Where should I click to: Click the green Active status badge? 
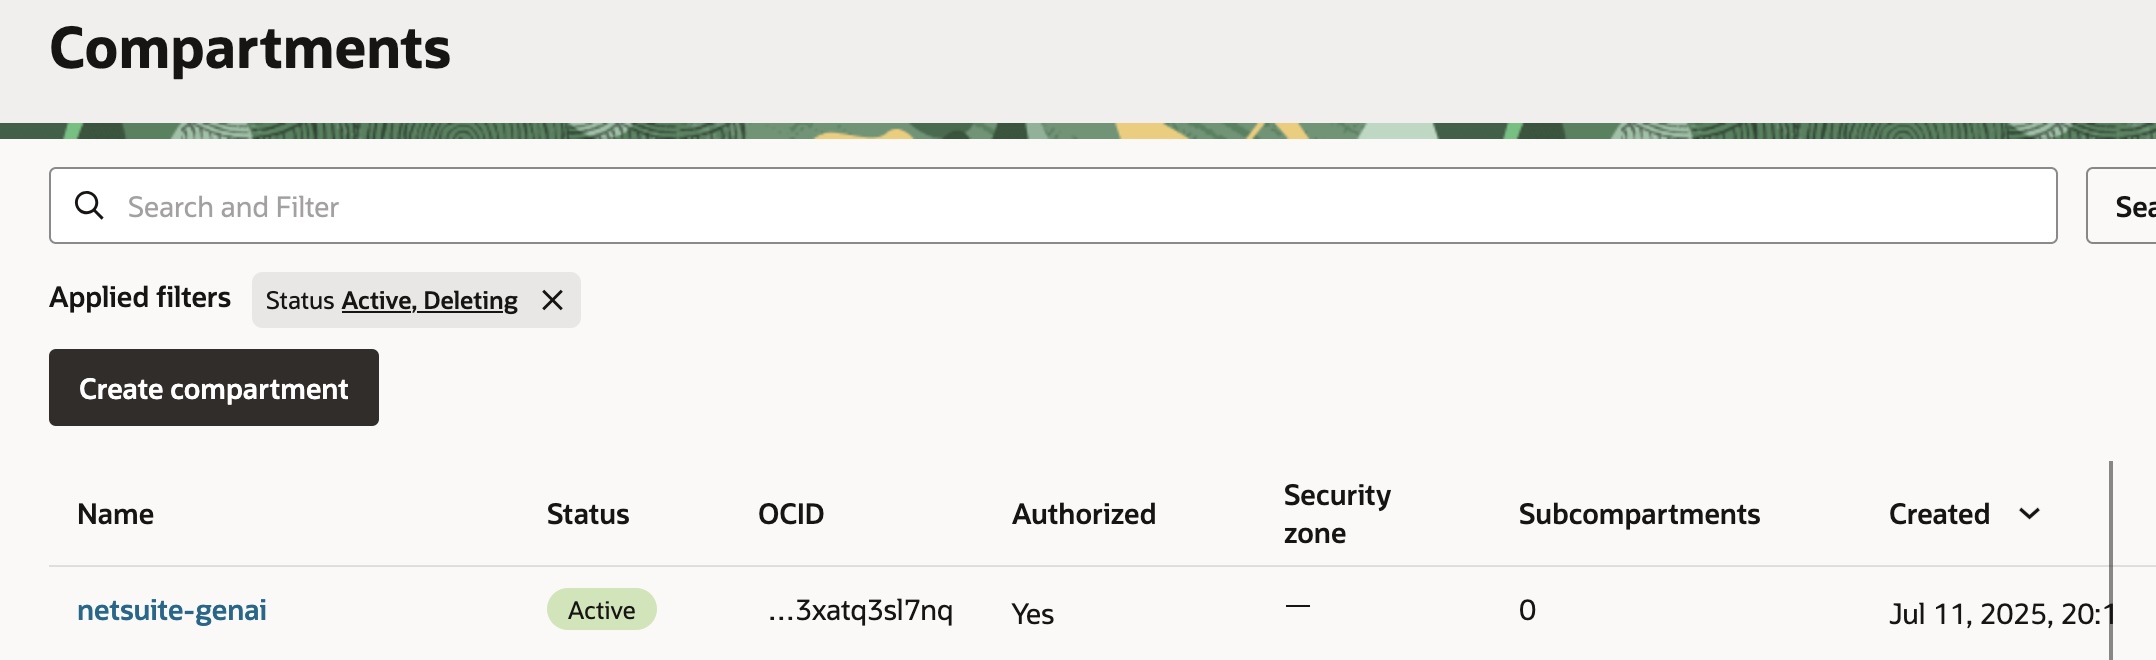pyautogui.click(x=602, y=610)
